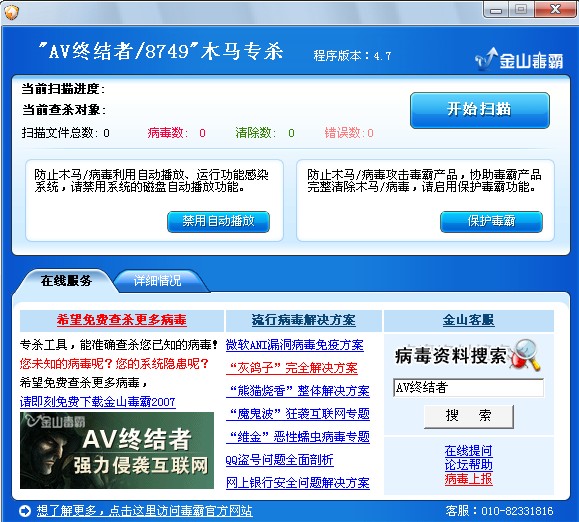Click the virus search input field
This screenshot has width=579, height=522.
click(469, 388)
